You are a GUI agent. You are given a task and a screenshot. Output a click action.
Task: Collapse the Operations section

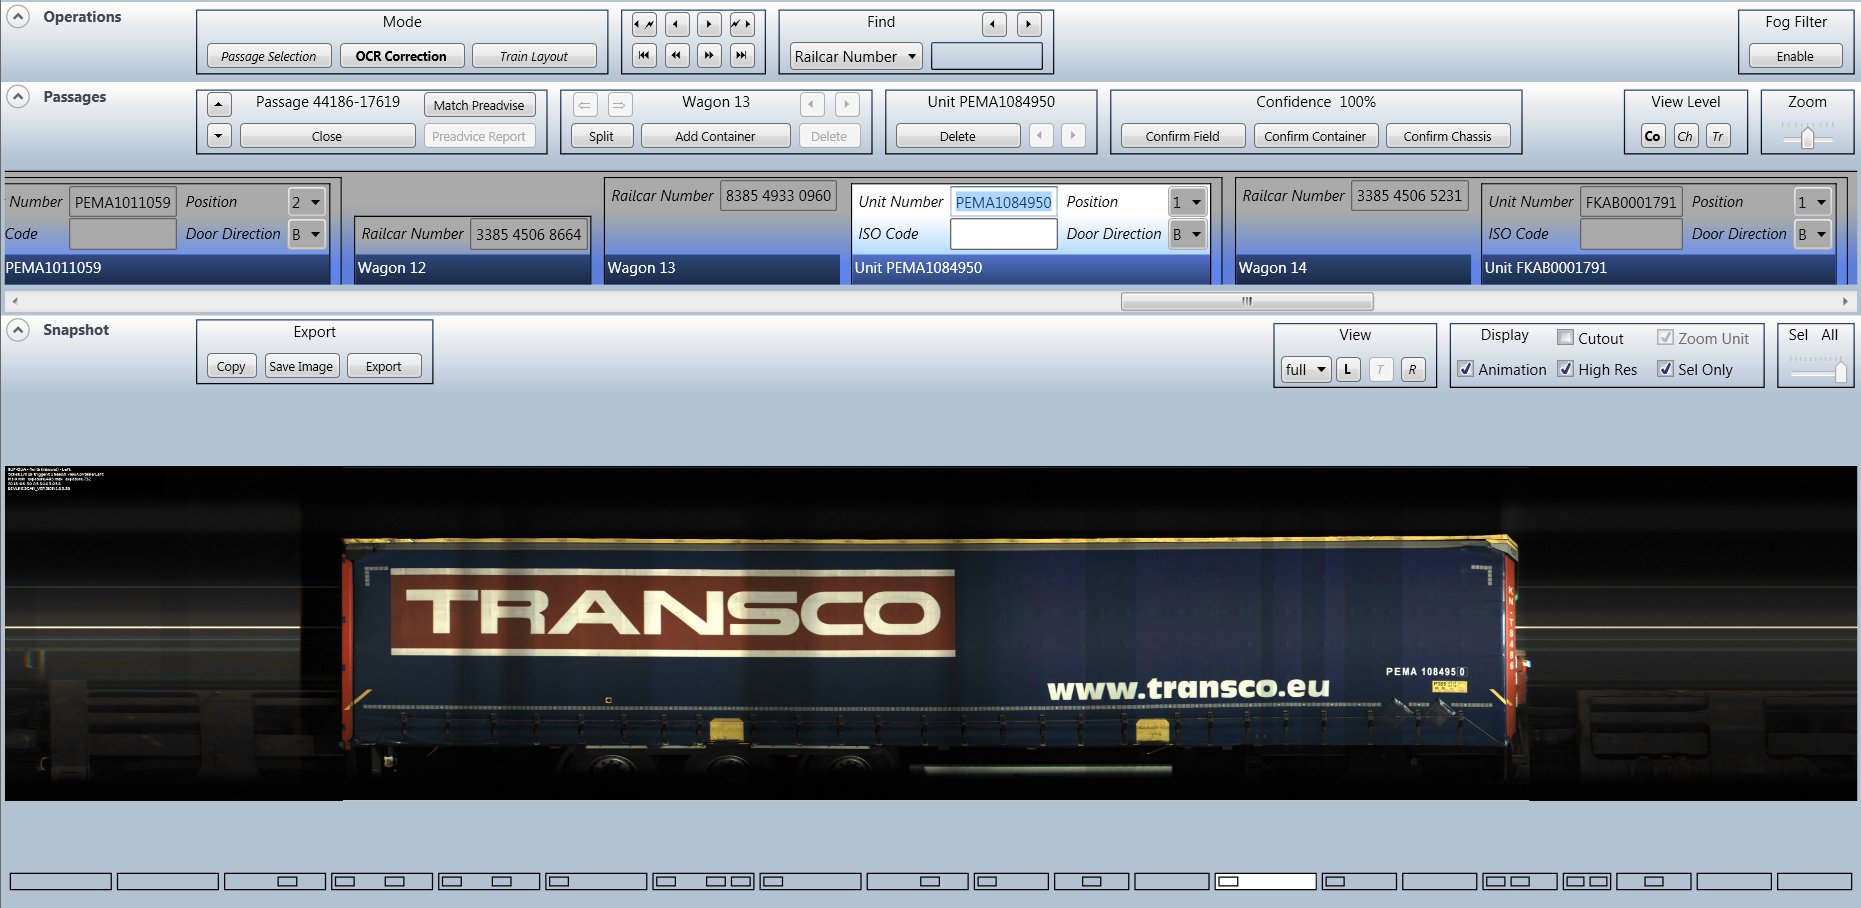pyautogui.click(x=18, y=17)
